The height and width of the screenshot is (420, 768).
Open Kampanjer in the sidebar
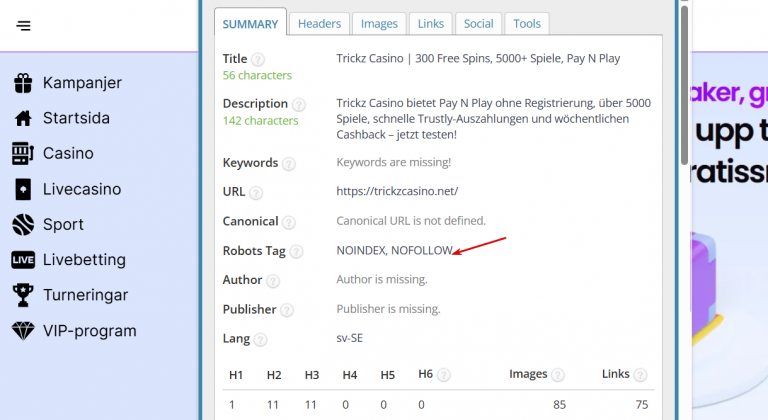coord(82,83)
